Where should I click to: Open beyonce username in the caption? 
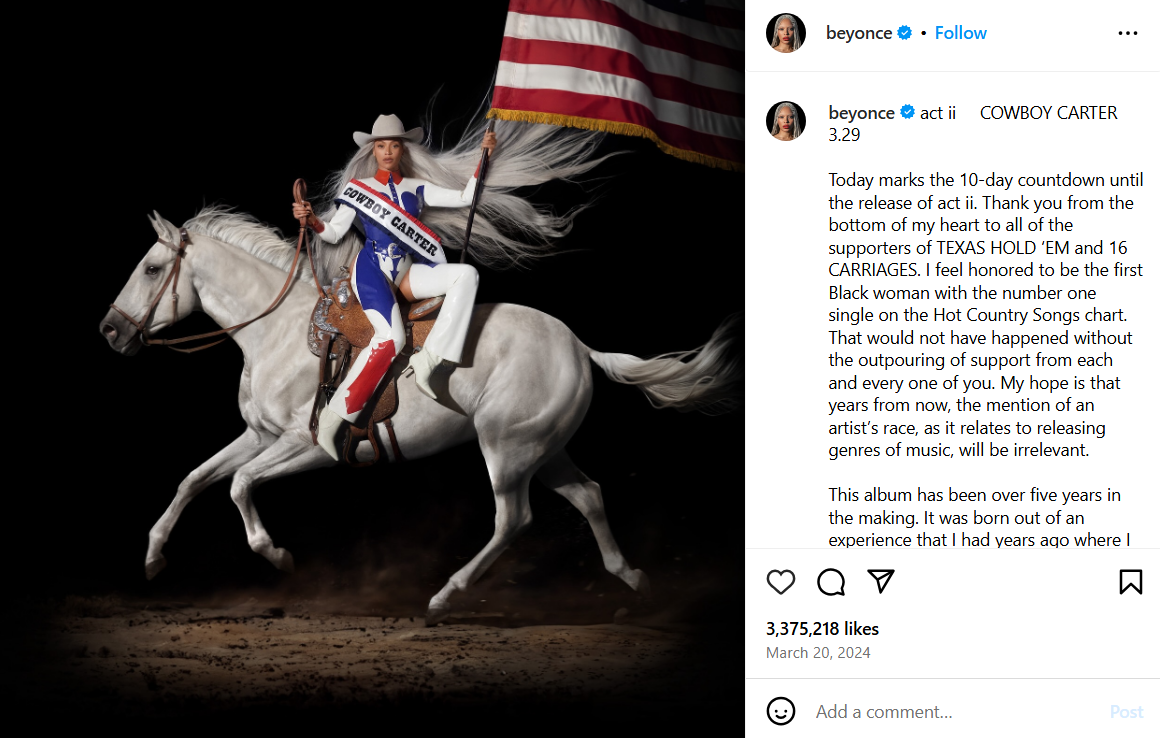(x=861, y=113)
